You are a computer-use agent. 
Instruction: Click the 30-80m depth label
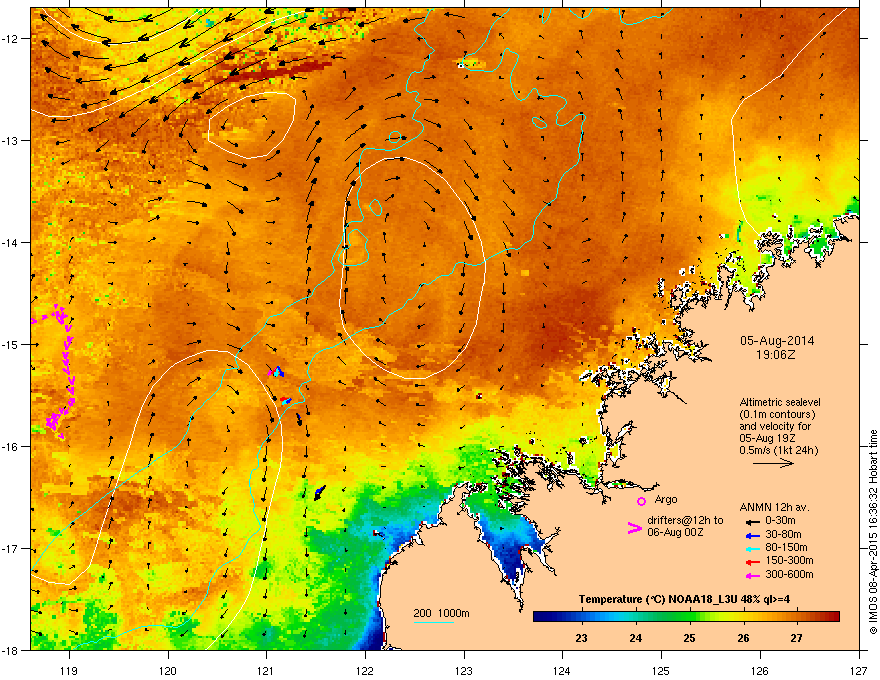tap(783, 534)
